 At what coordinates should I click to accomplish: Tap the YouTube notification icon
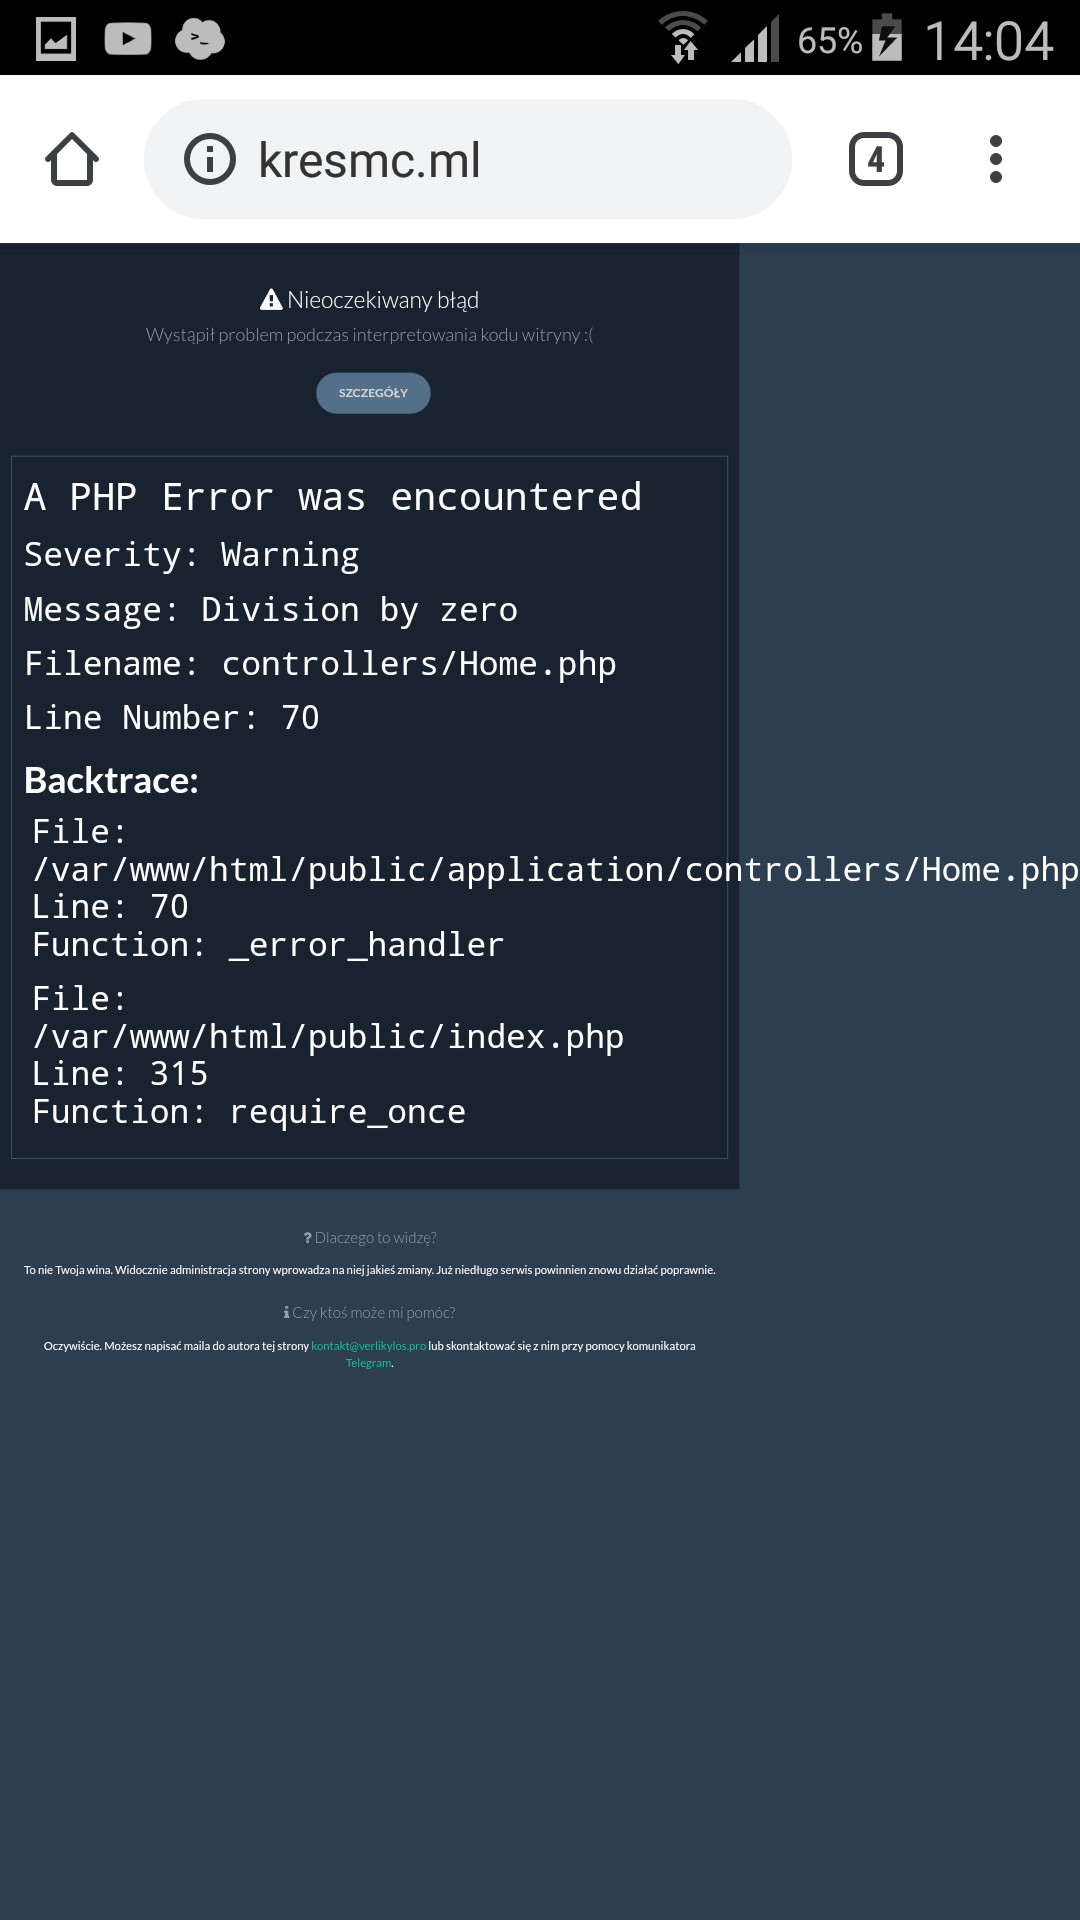[x=128, y=40]
